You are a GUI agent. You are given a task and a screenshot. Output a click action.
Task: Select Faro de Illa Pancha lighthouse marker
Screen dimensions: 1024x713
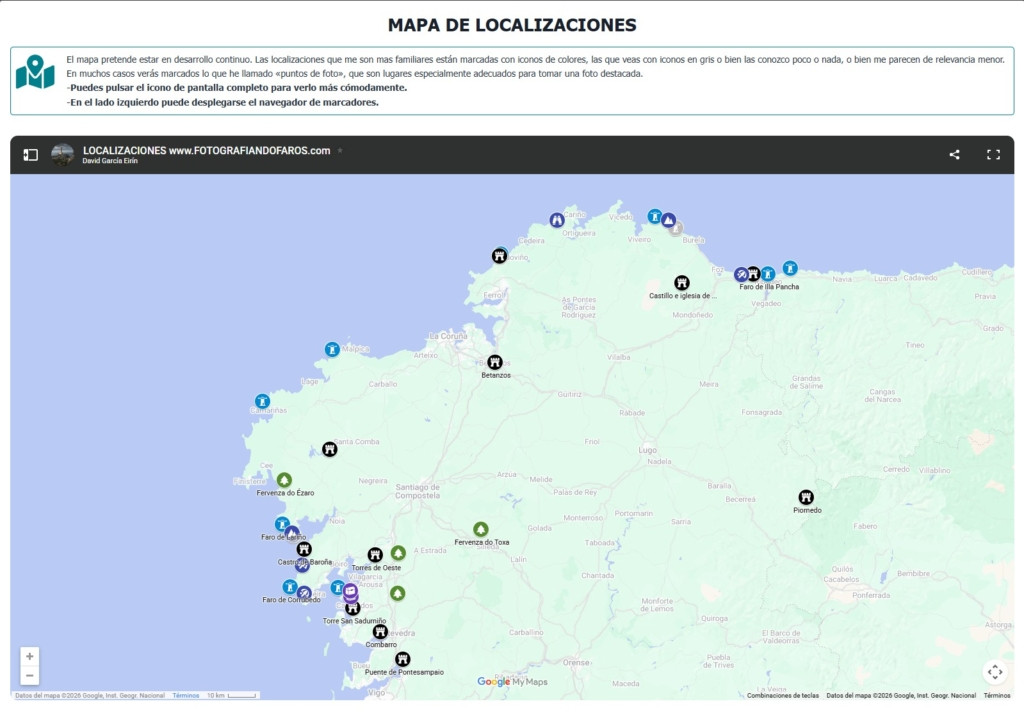768,274
